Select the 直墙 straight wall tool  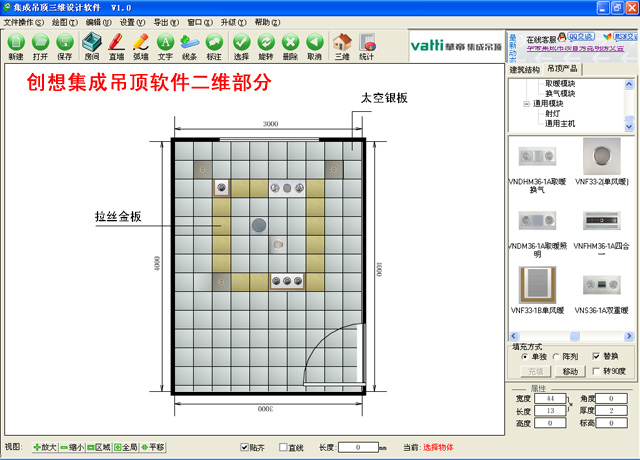coord(116,46)
